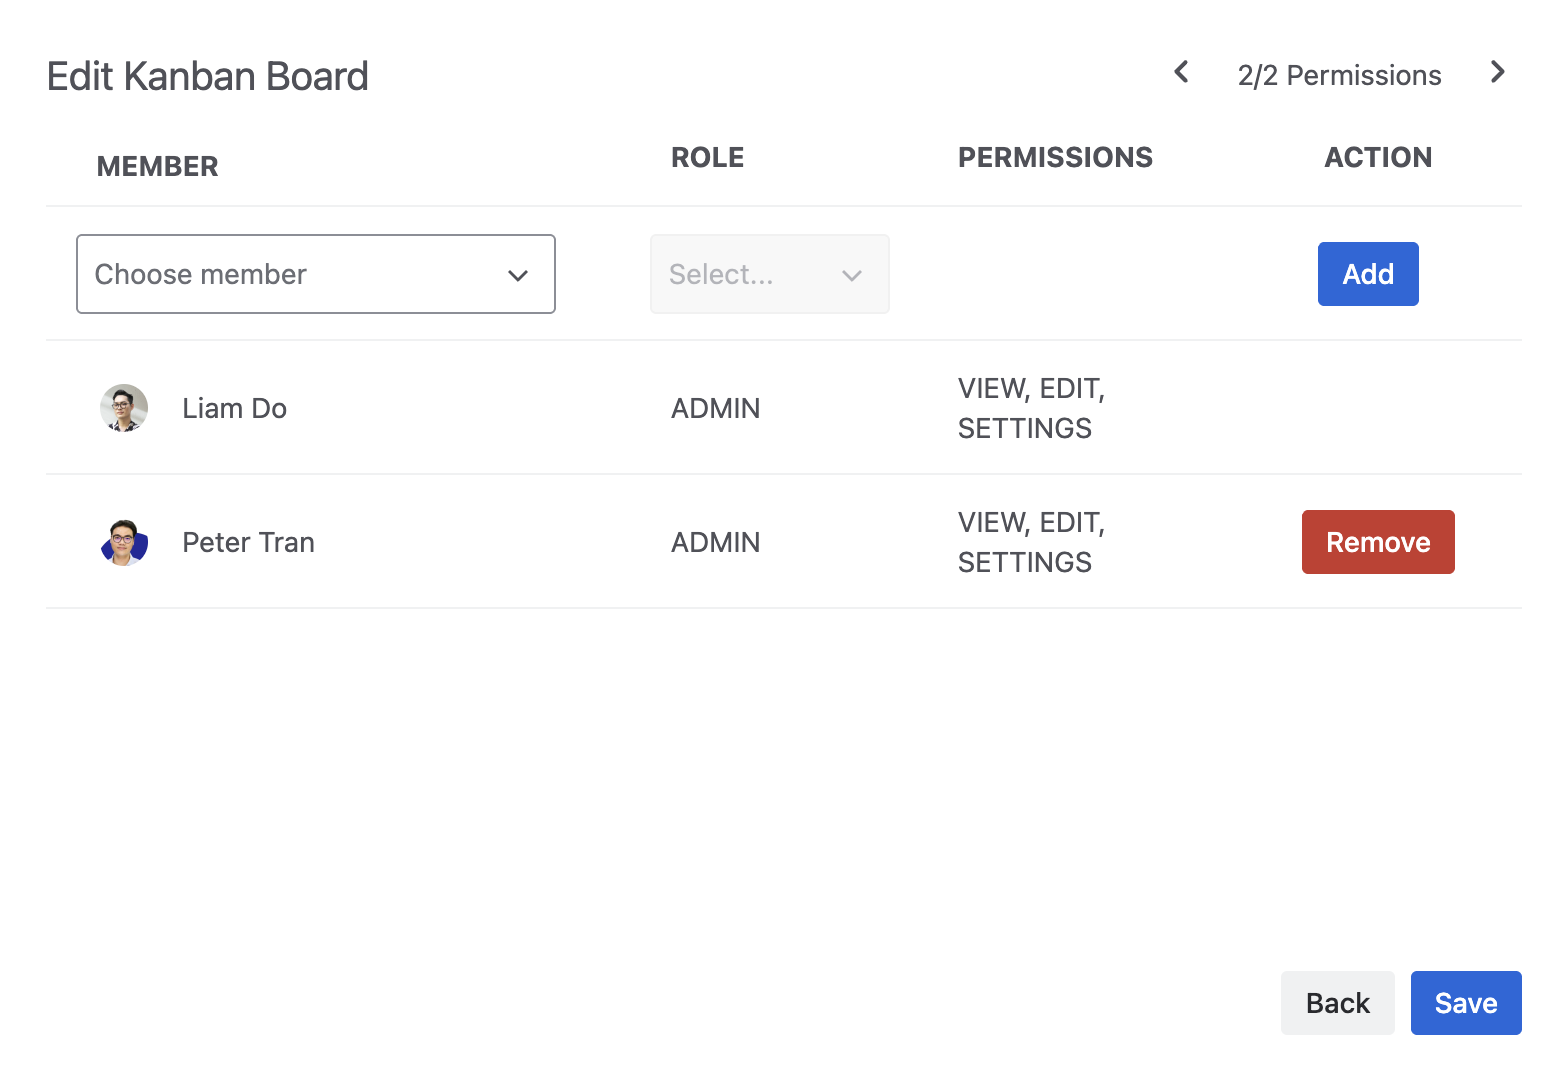
Task: Click the ACTION column header
Action: (x=1377, y=157)
